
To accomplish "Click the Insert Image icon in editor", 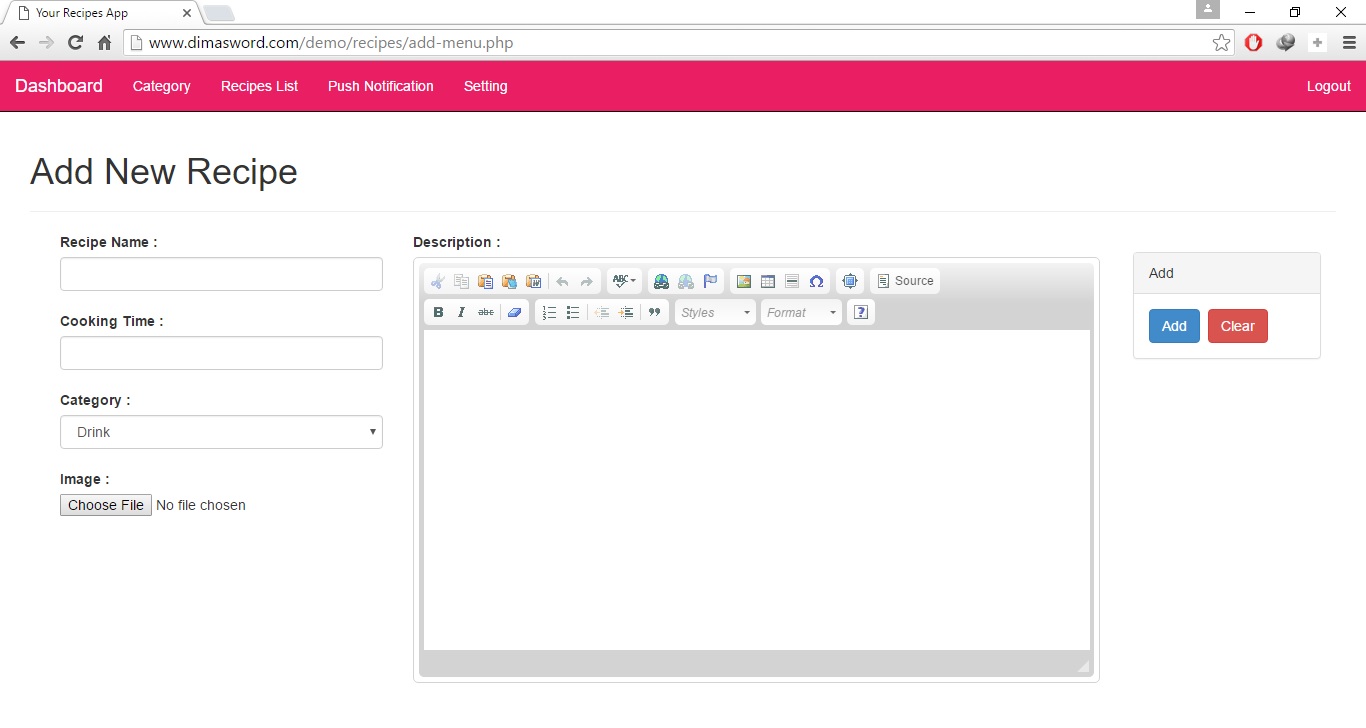I will point(743,281).
